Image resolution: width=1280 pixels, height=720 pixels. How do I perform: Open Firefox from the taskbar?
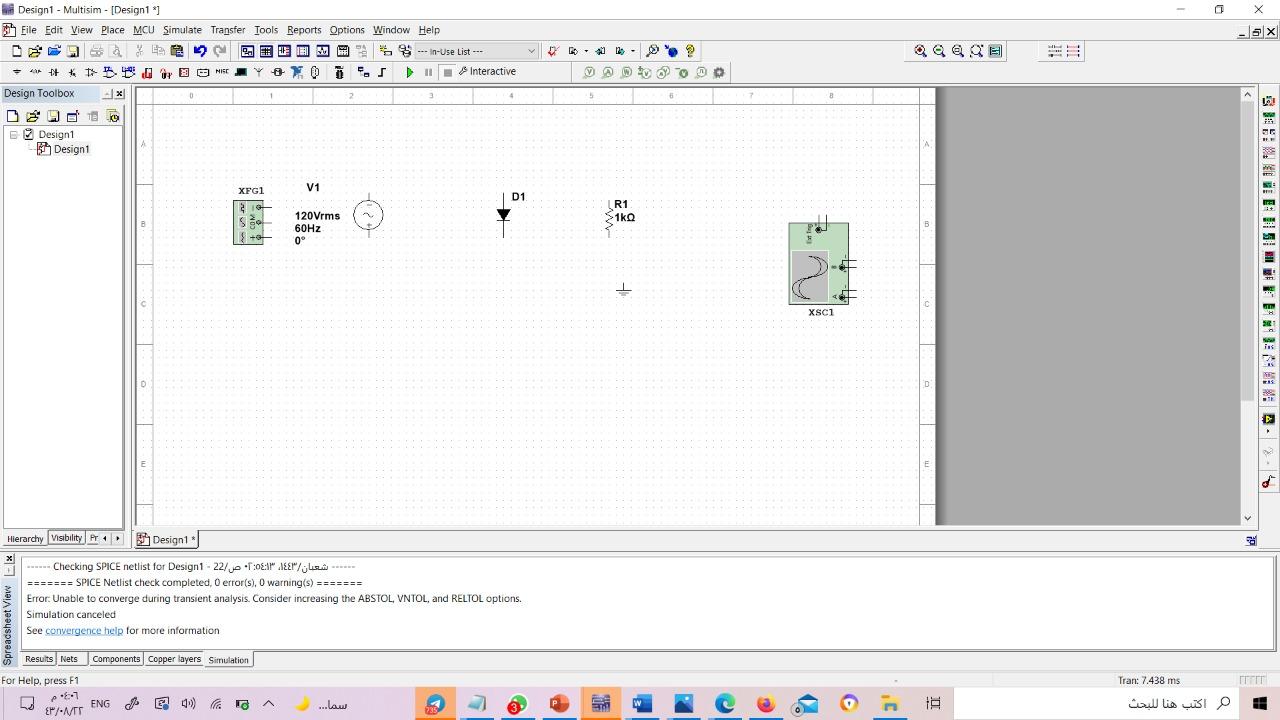[766, 704]
